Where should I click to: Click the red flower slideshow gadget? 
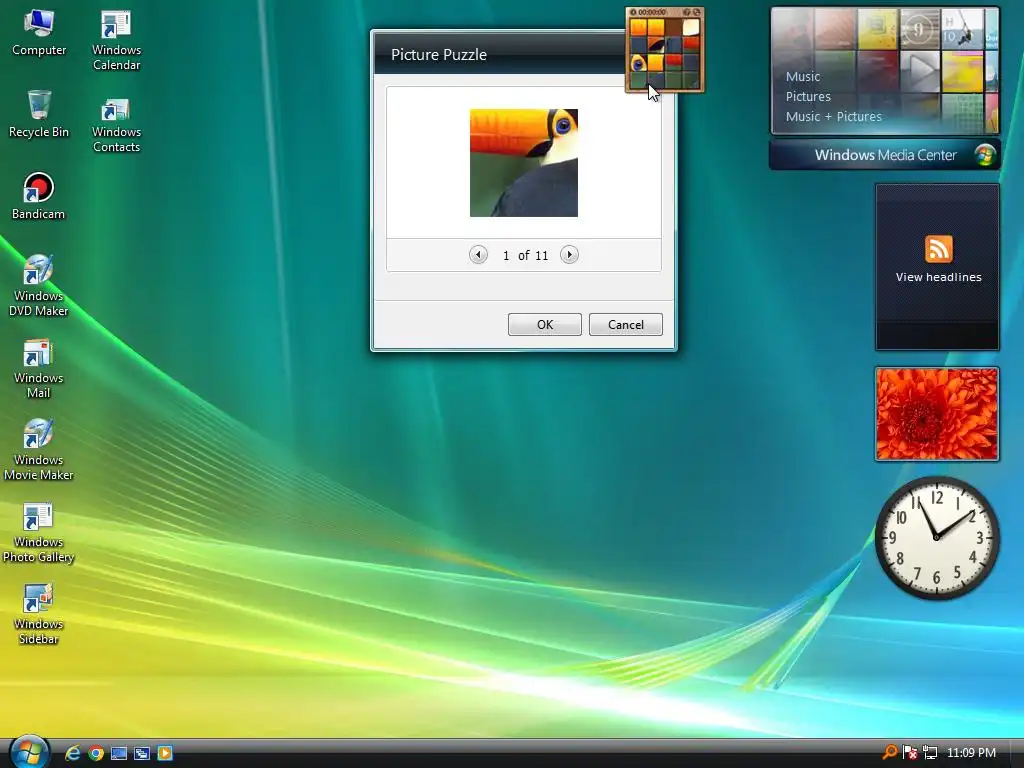937,414
